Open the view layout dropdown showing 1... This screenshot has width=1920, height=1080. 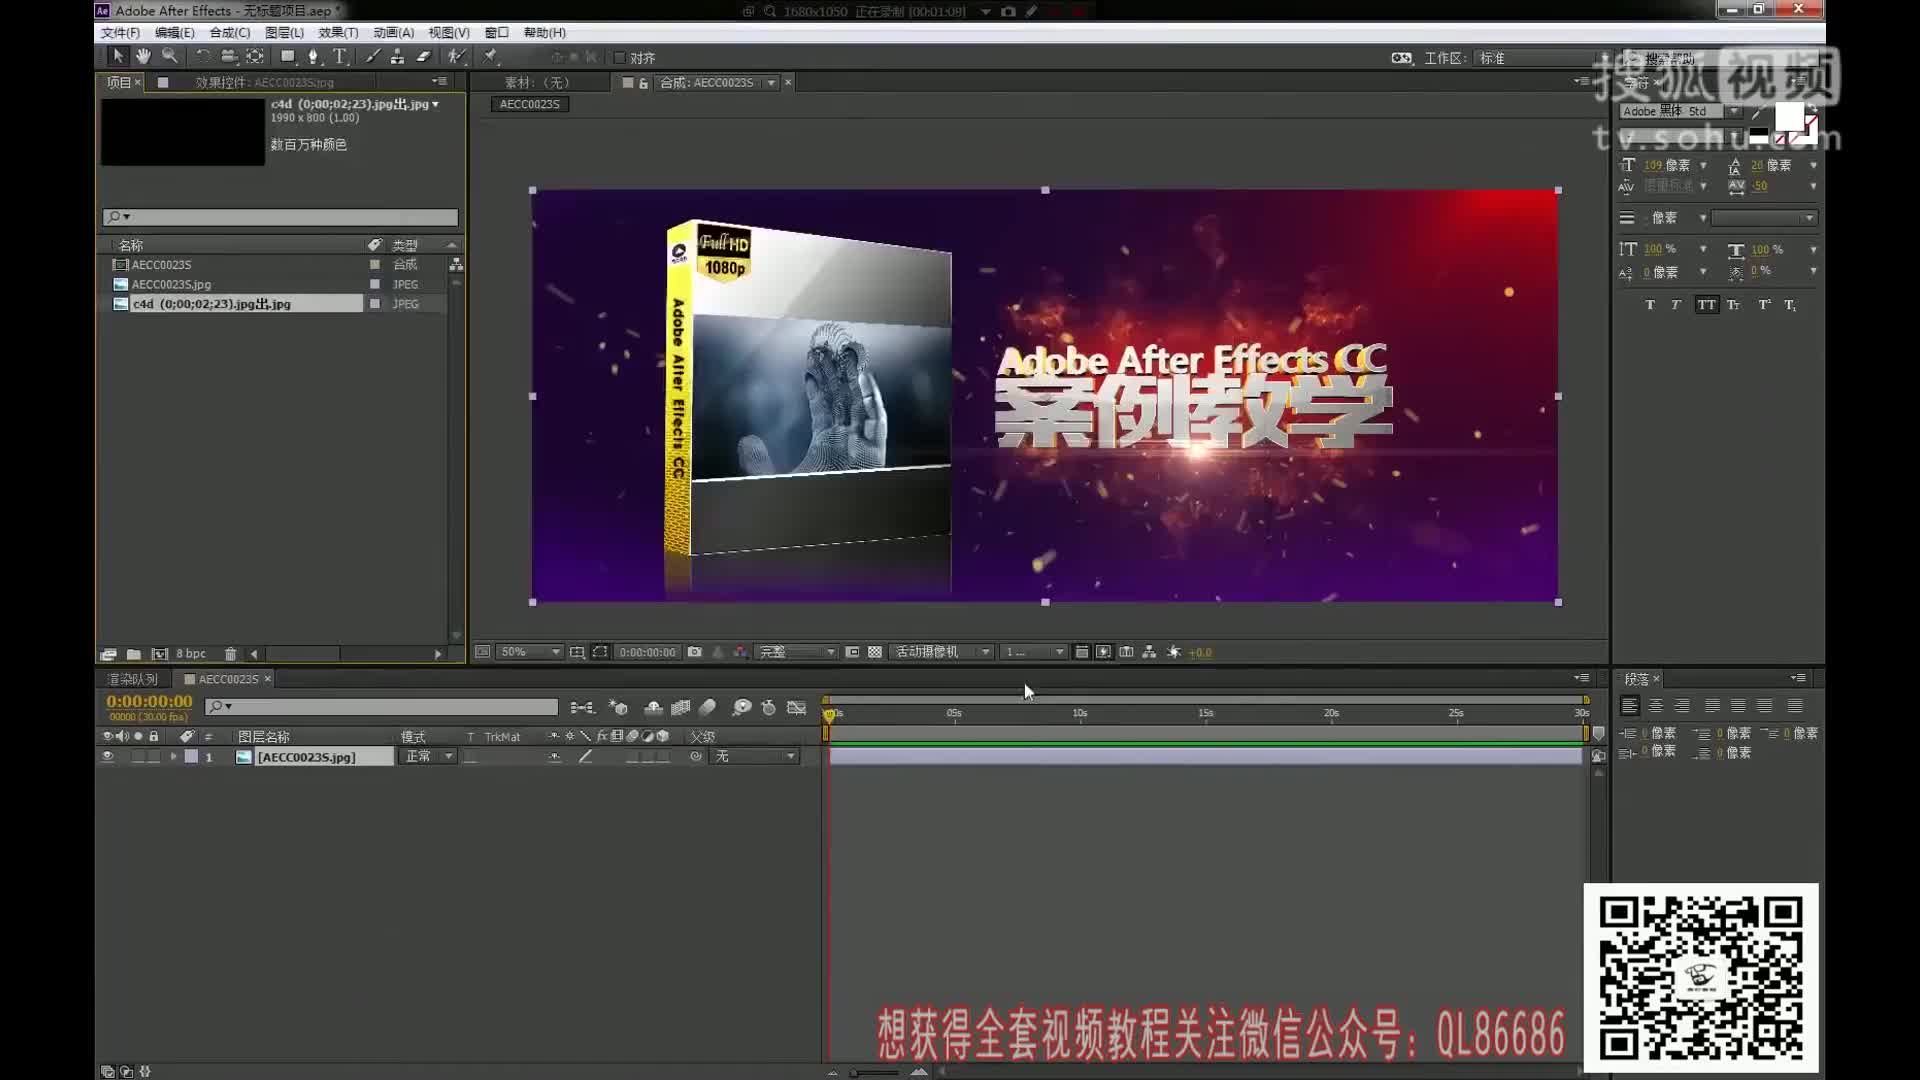coord(1034,652)
